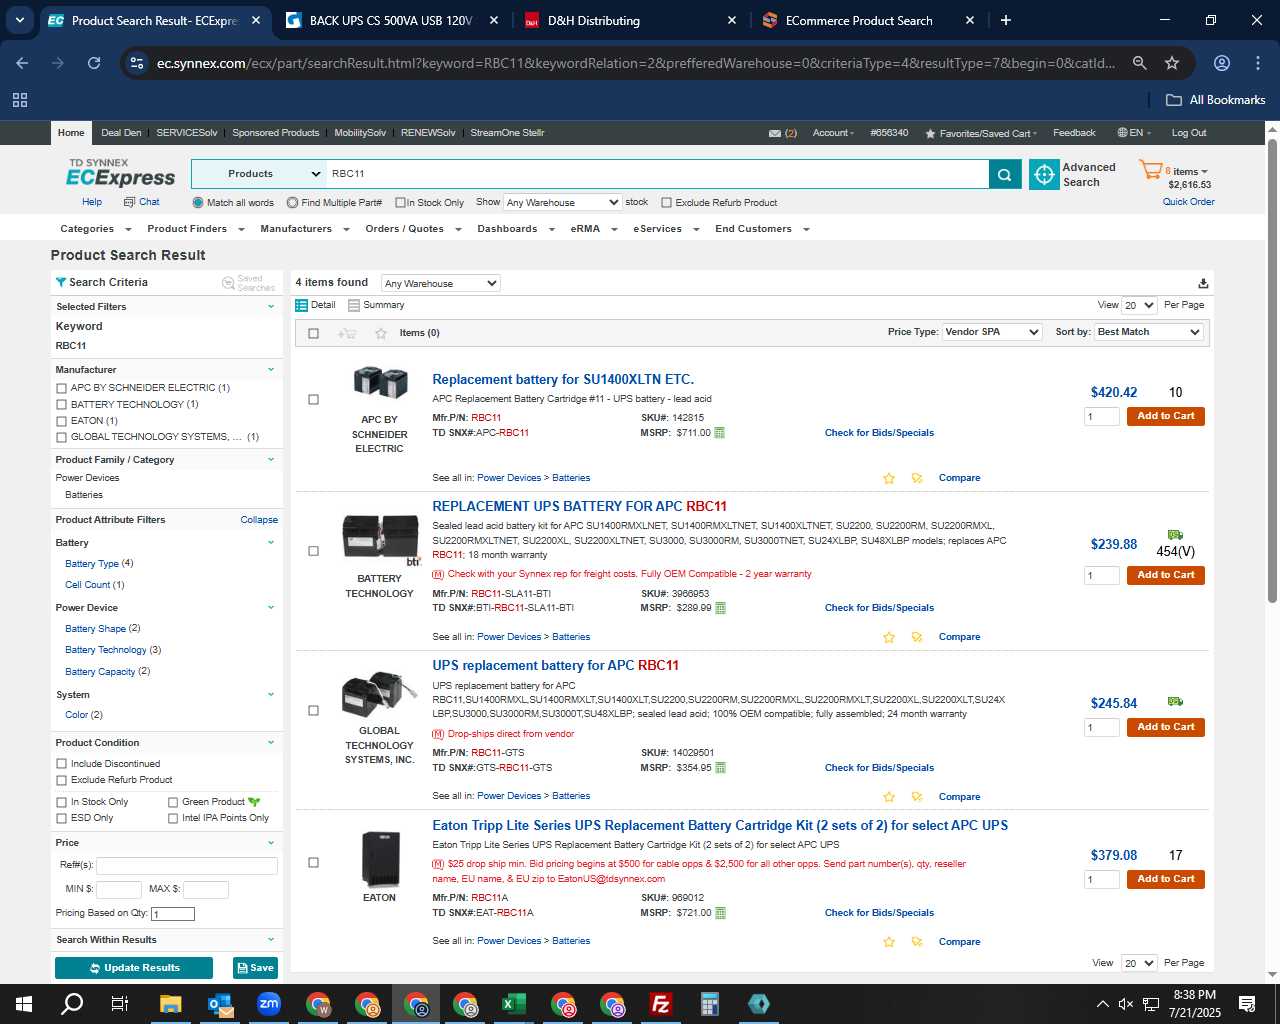
Task: Open the Categories menu
Action: (94, 229)
